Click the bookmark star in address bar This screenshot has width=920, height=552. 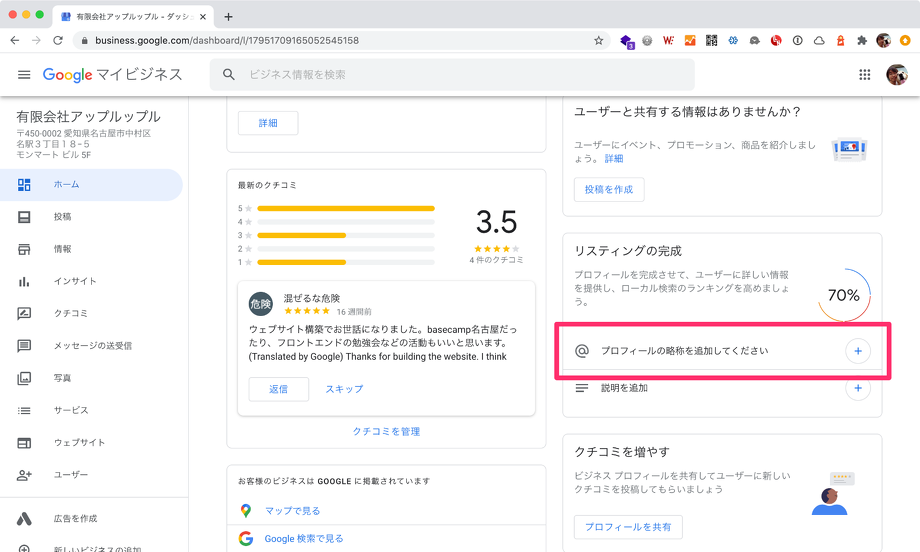pyautogui.click(x=598, y=41)
